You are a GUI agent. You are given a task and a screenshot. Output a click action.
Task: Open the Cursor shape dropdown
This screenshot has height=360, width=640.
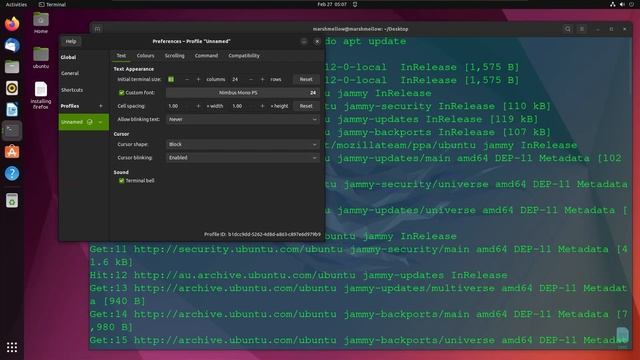coord(243,144)
